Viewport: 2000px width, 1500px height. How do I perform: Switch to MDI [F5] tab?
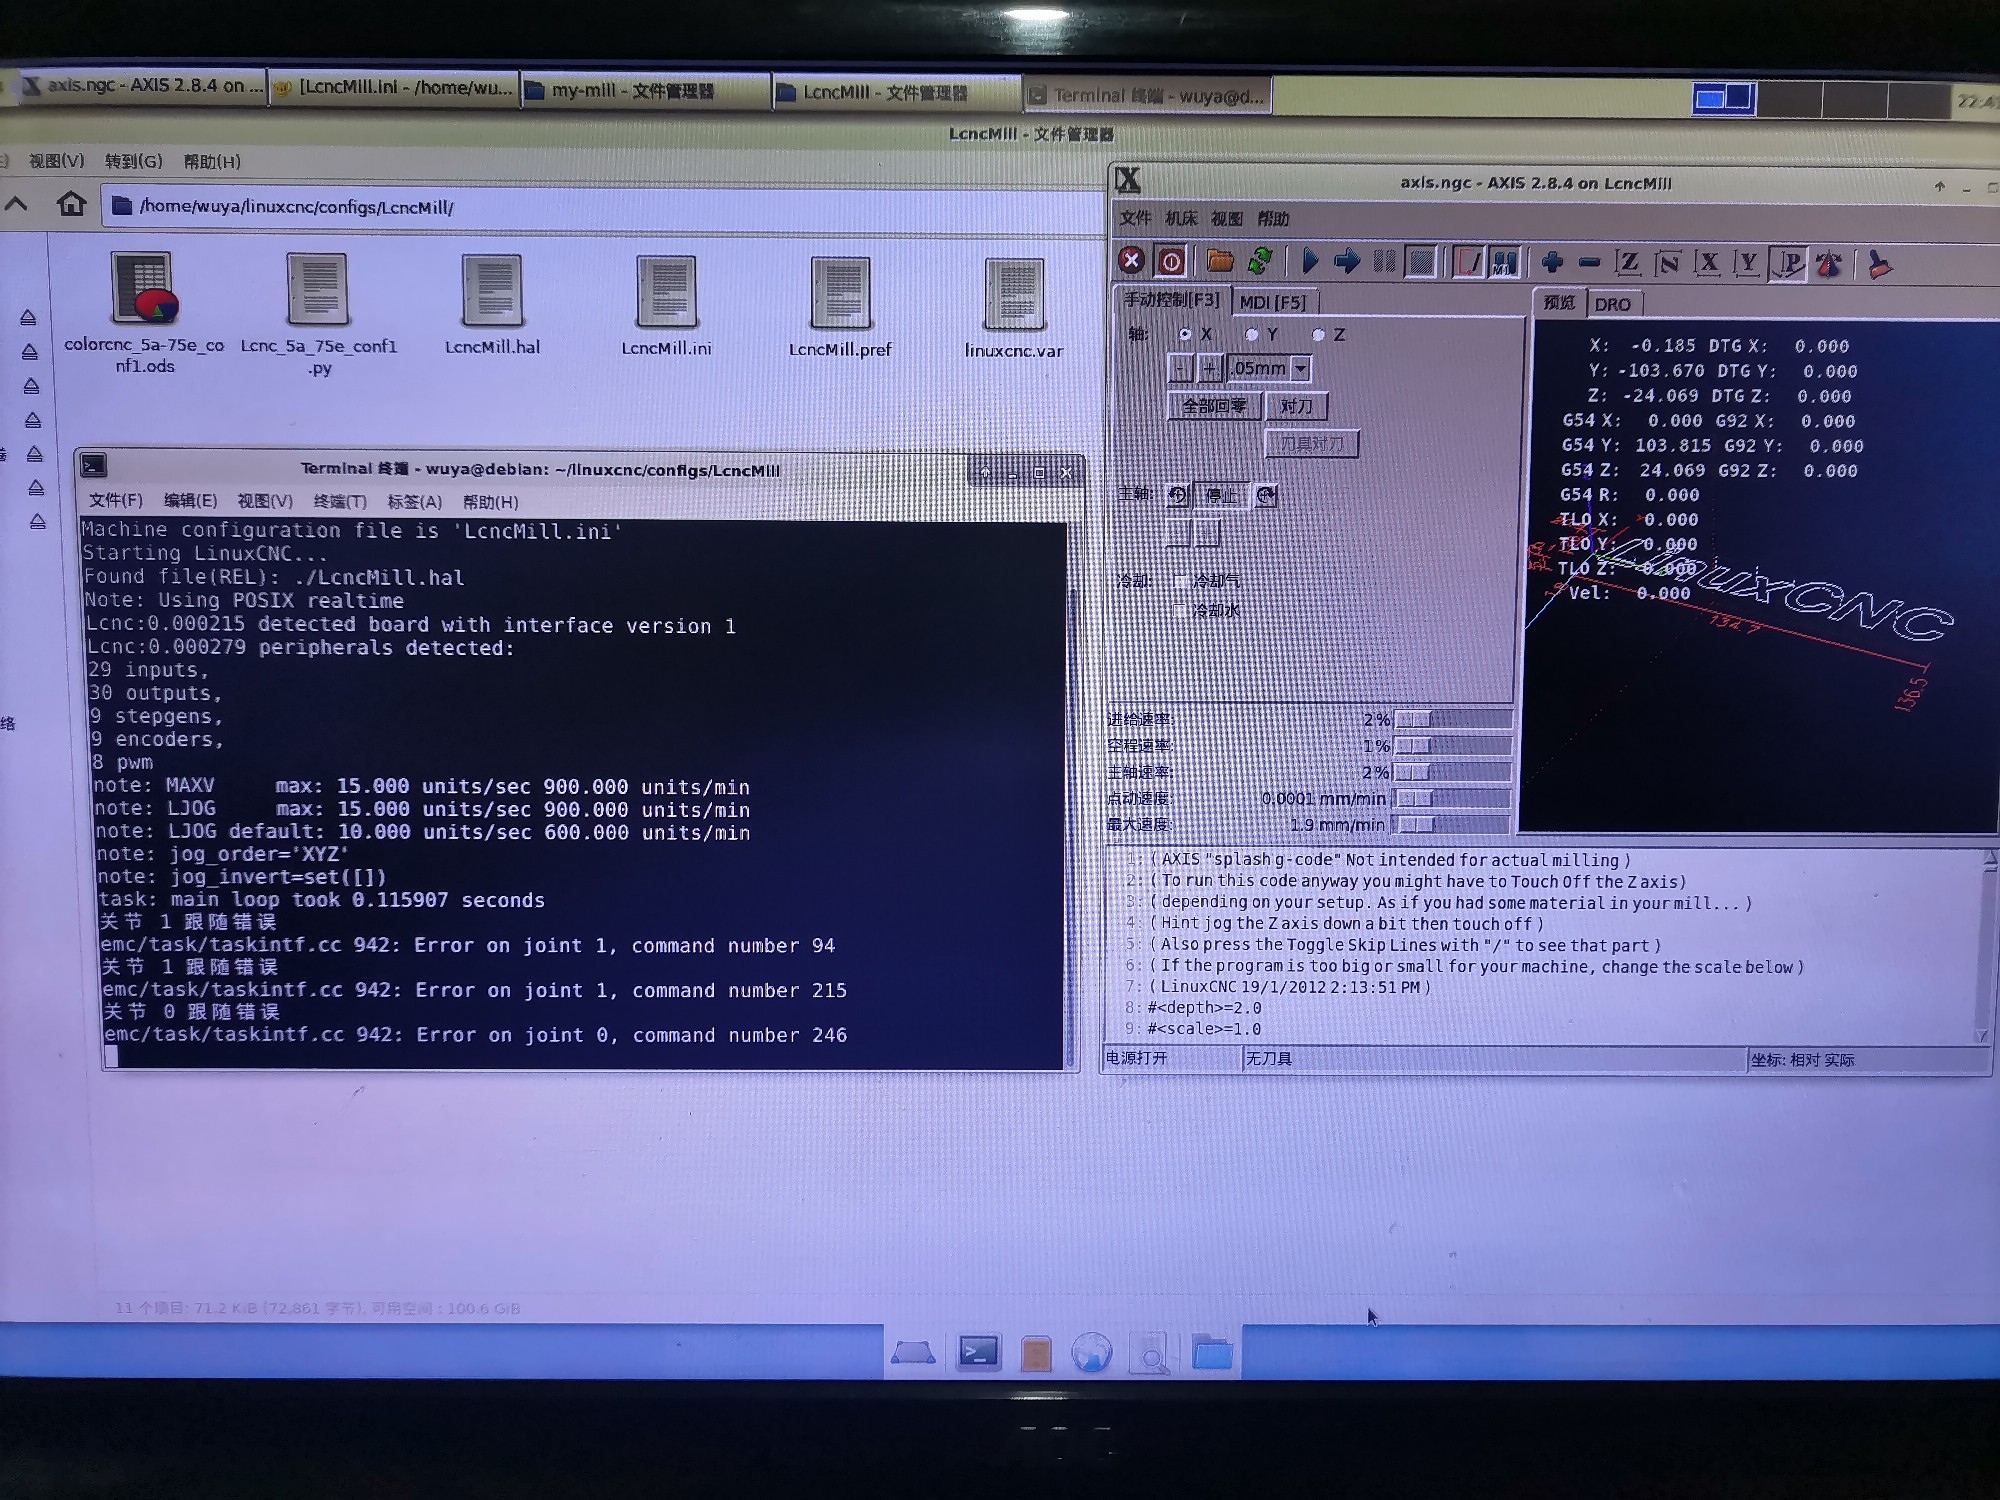pyautogui.click(x=1273, y=302)
